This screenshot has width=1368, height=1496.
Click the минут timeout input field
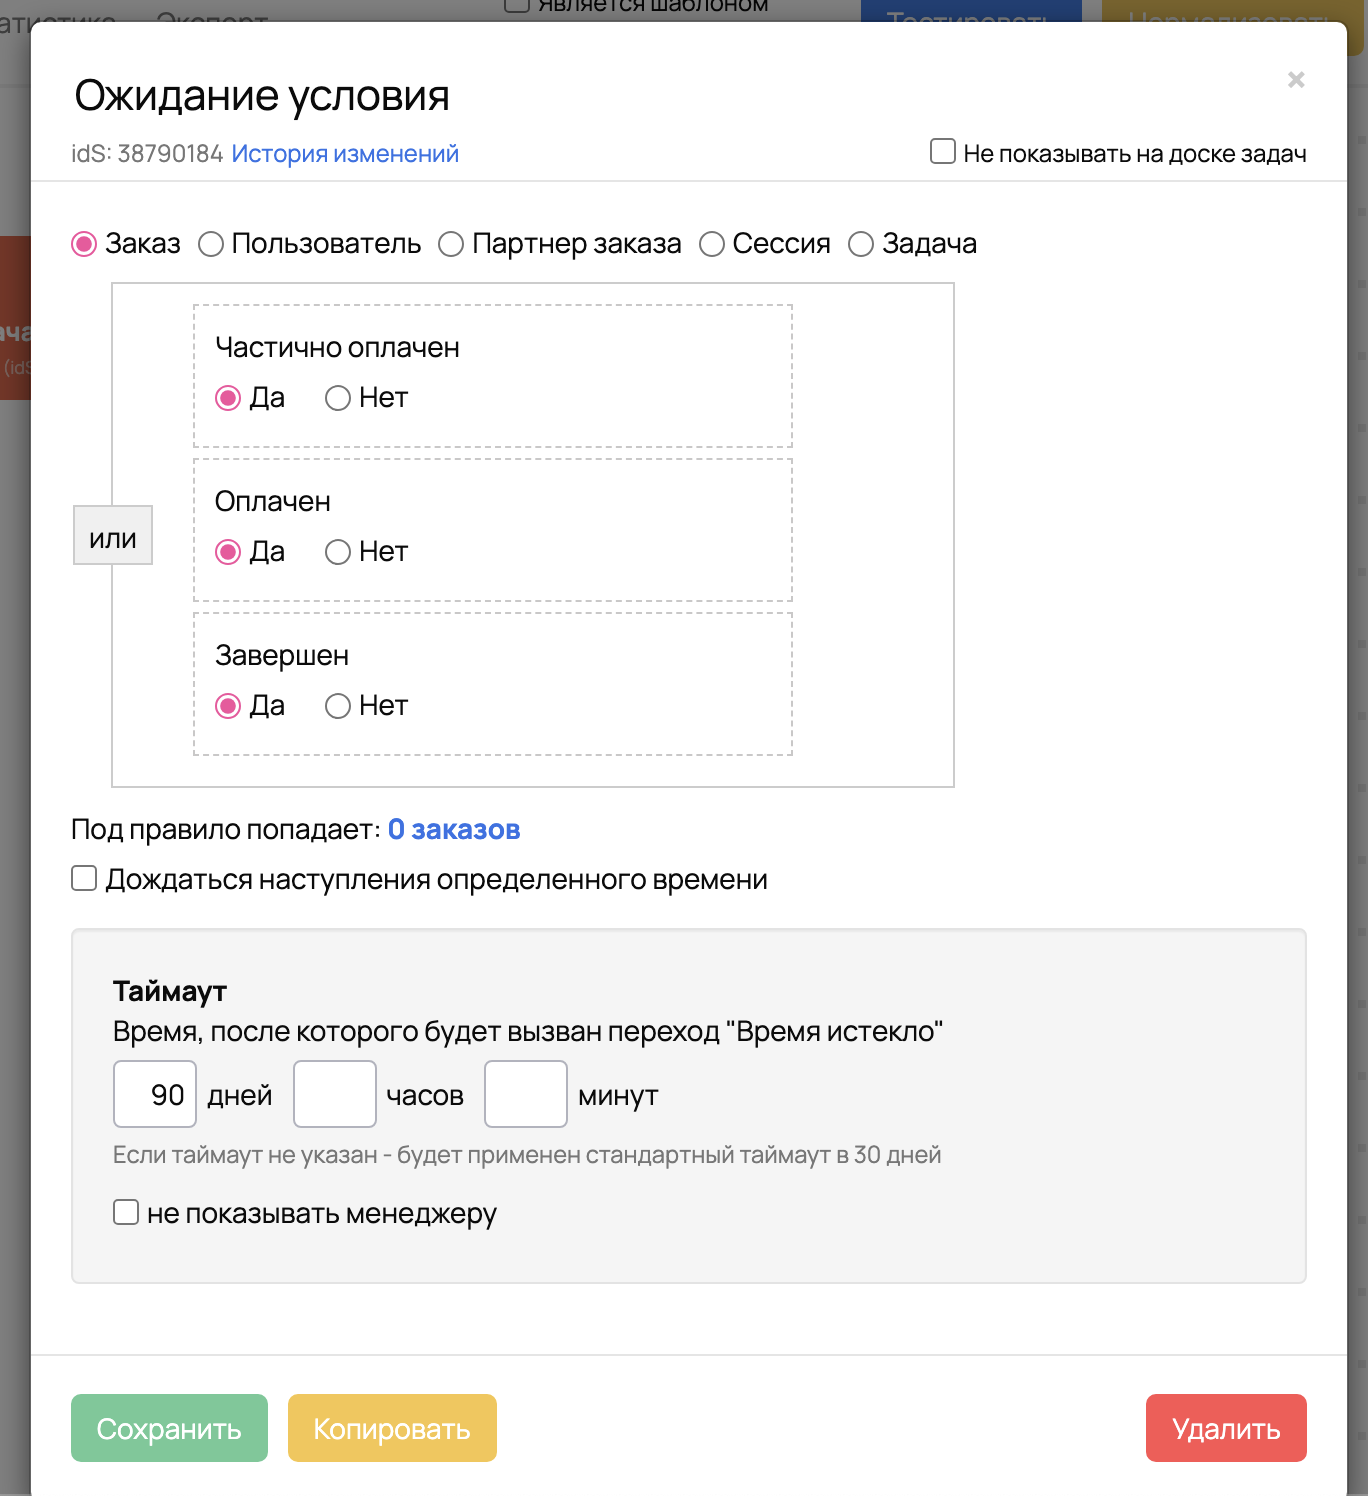[526, 1094]
